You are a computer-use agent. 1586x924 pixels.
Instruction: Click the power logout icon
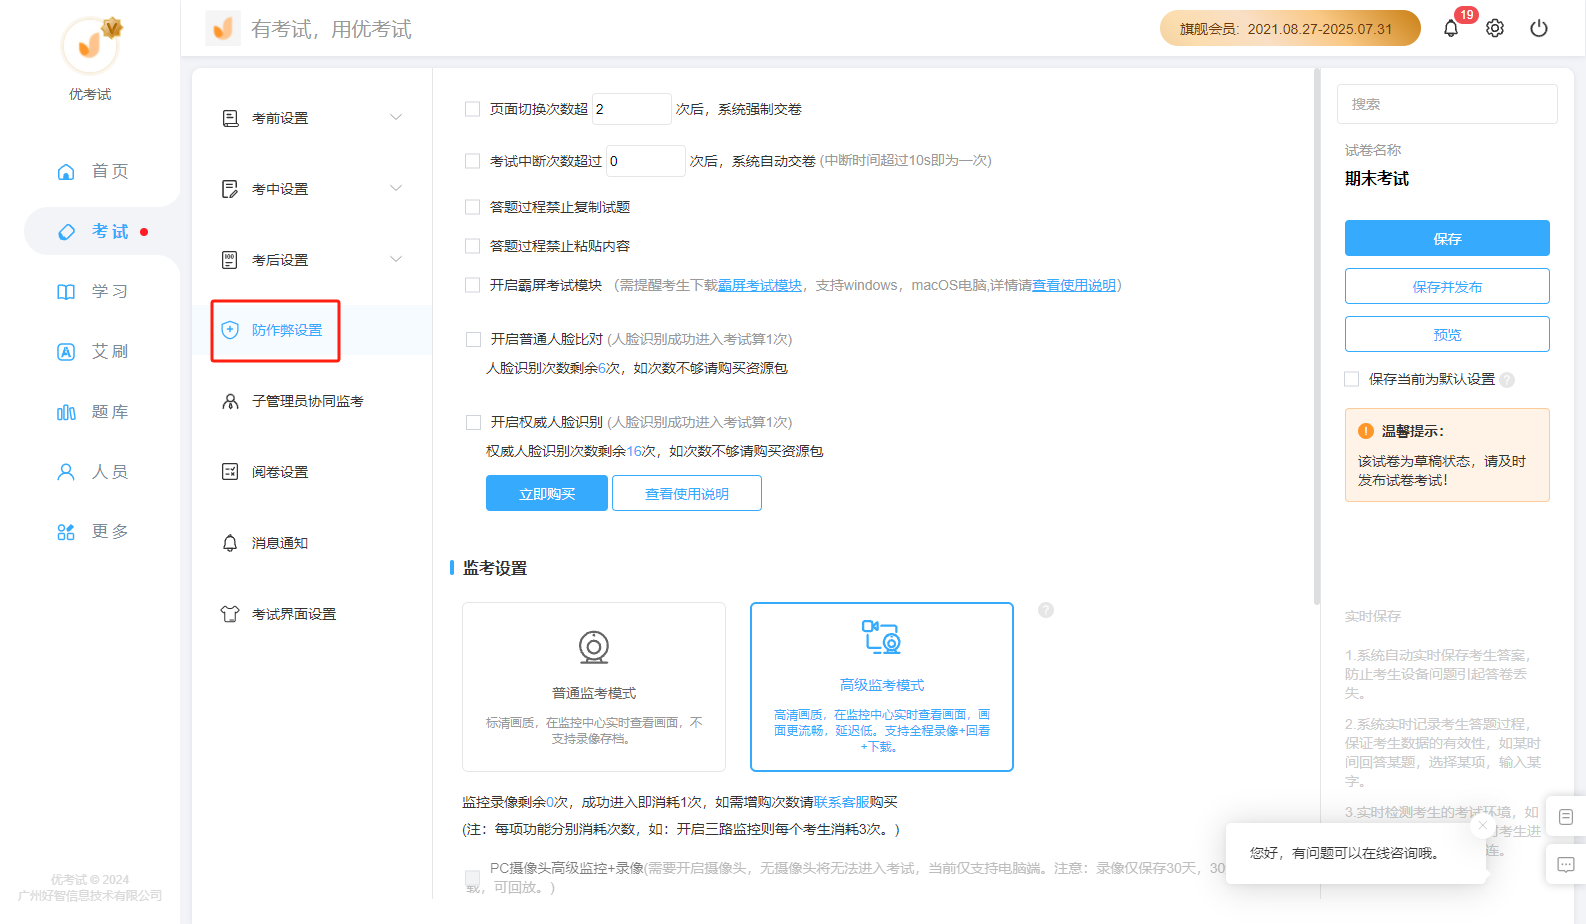pos(1539,28)
